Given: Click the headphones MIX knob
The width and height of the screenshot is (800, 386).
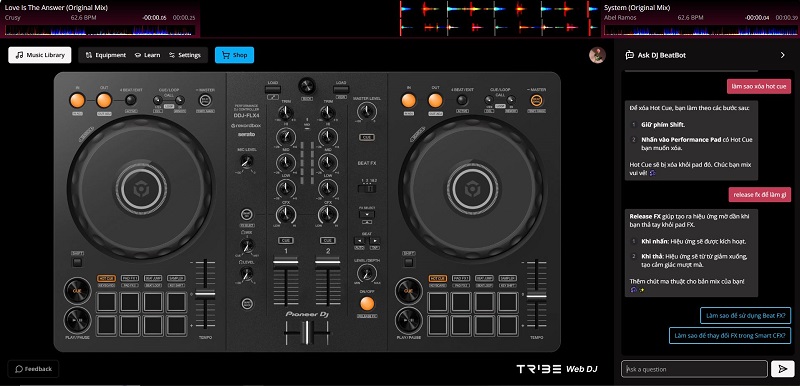Looking at the screenshot, I should click(247, 246).
